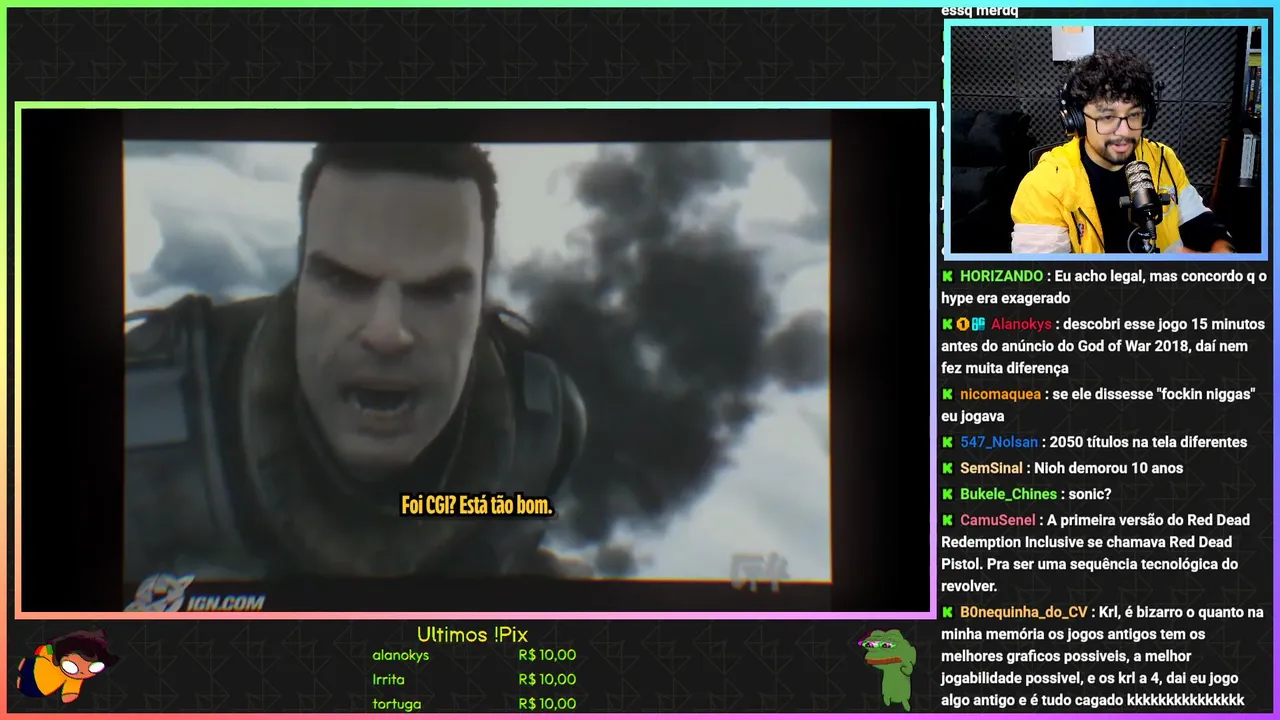1280x720 pixels.
Task: Click the Kick badge beside nicomaquea
Action: 947,394
